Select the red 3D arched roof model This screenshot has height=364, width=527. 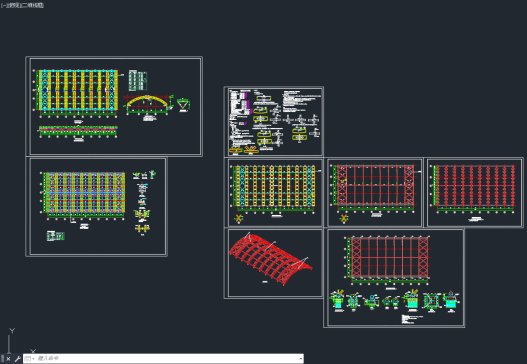[x=271, y=259]
